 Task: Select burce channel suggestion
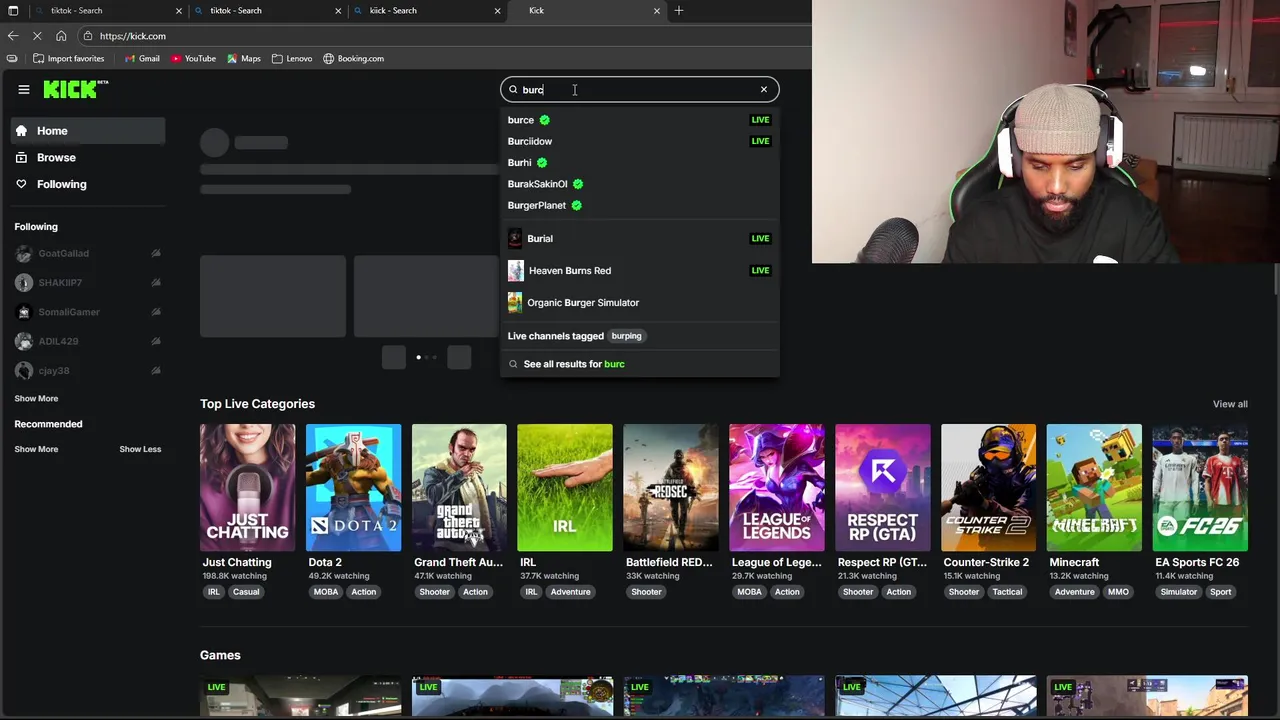tap(639, 120)
